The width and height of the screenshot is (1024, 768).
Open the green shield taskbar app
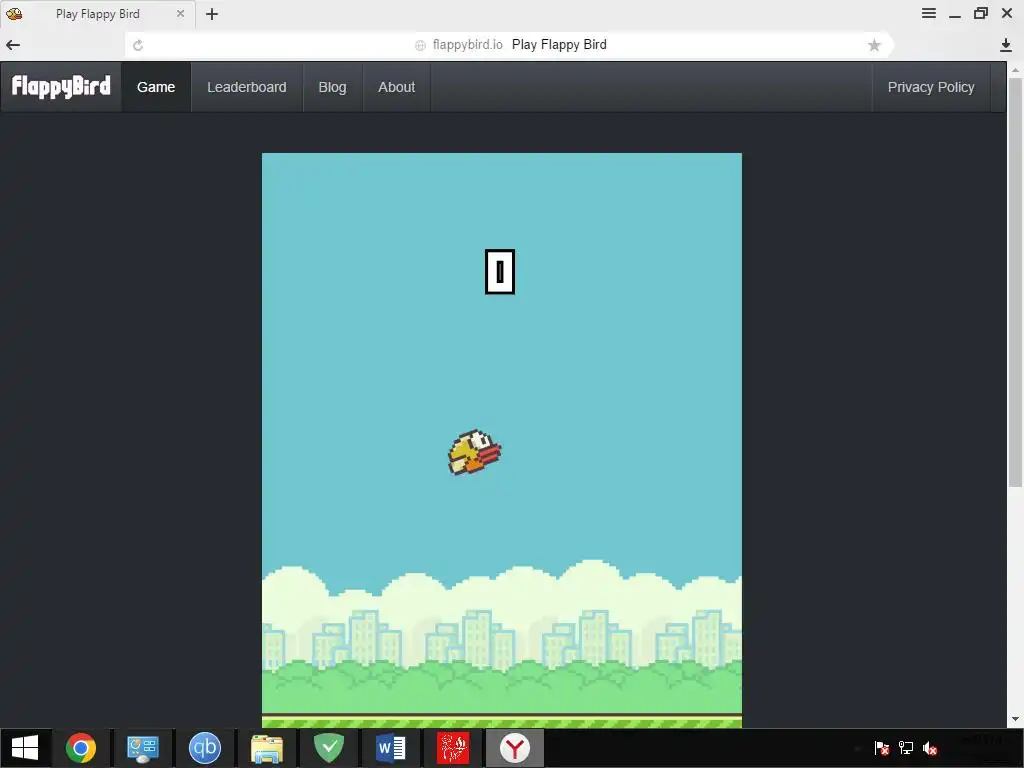pyautogui.click(x=329, y=748)
